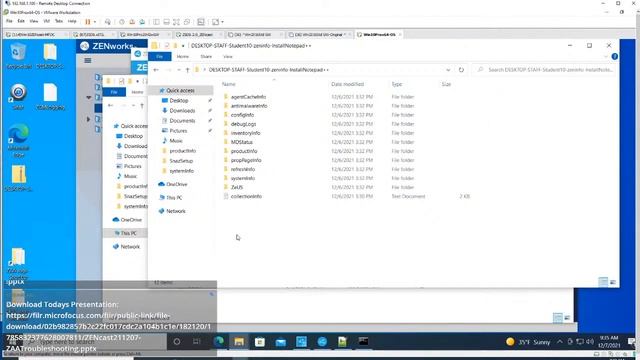Select the collectionInfo text document
640x360 pixels.
(246, 196)
